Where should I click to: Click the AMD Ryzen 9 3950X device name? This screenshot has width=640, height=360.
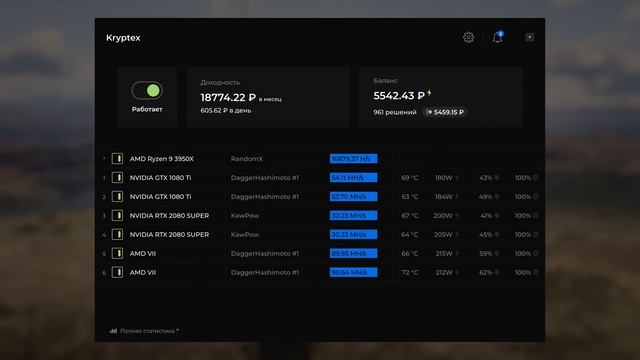pos(162,159)
